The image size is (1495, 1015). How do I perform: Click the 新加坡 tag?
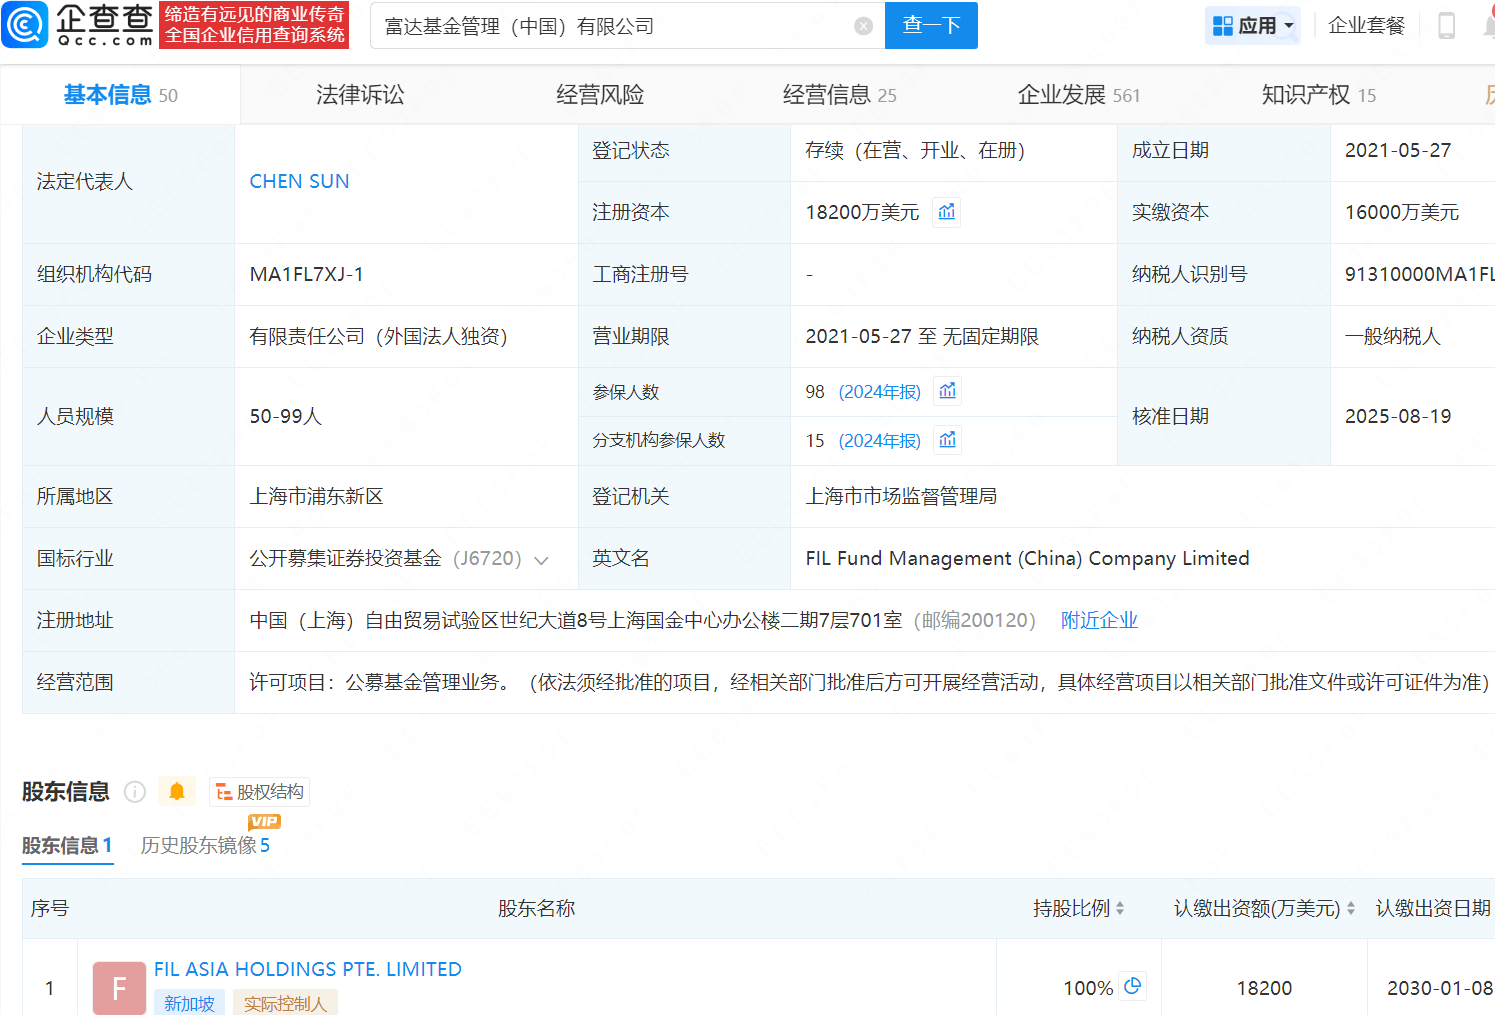[189, 1003]
